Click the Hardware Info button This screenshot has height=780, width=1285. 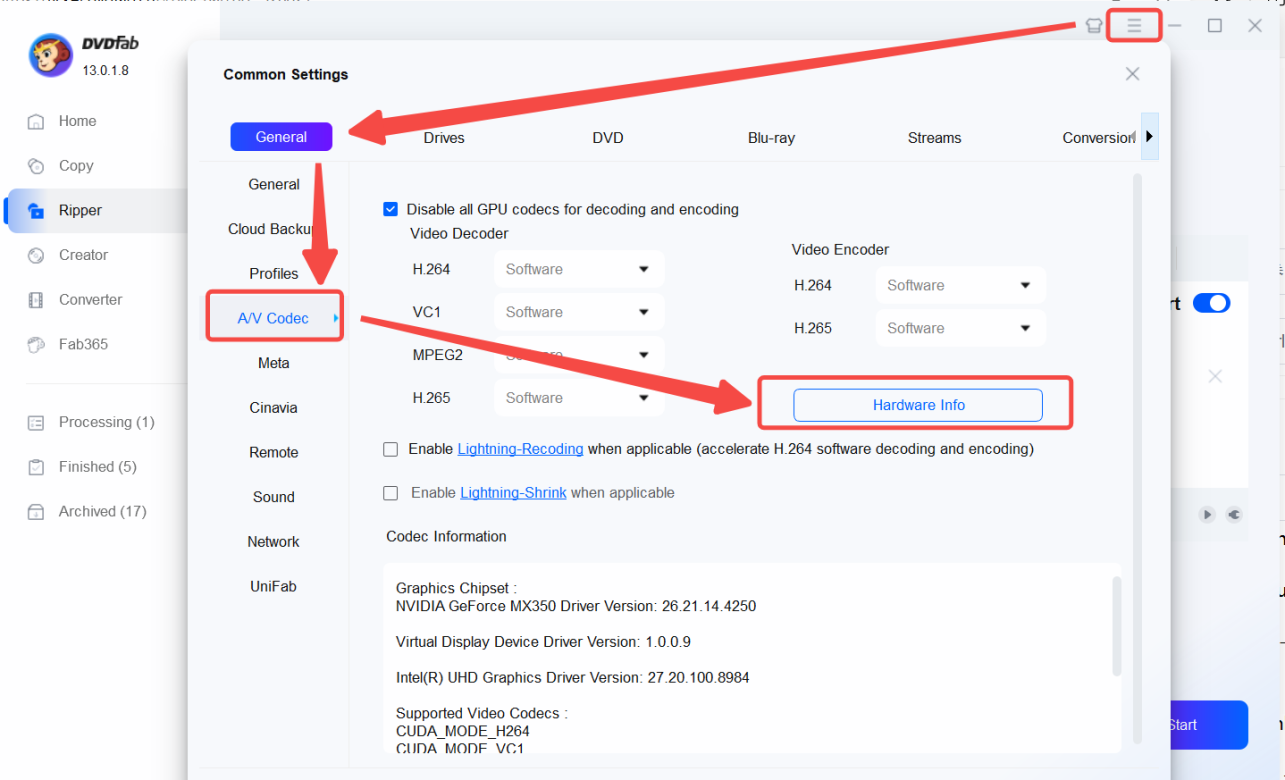point(918,405)
